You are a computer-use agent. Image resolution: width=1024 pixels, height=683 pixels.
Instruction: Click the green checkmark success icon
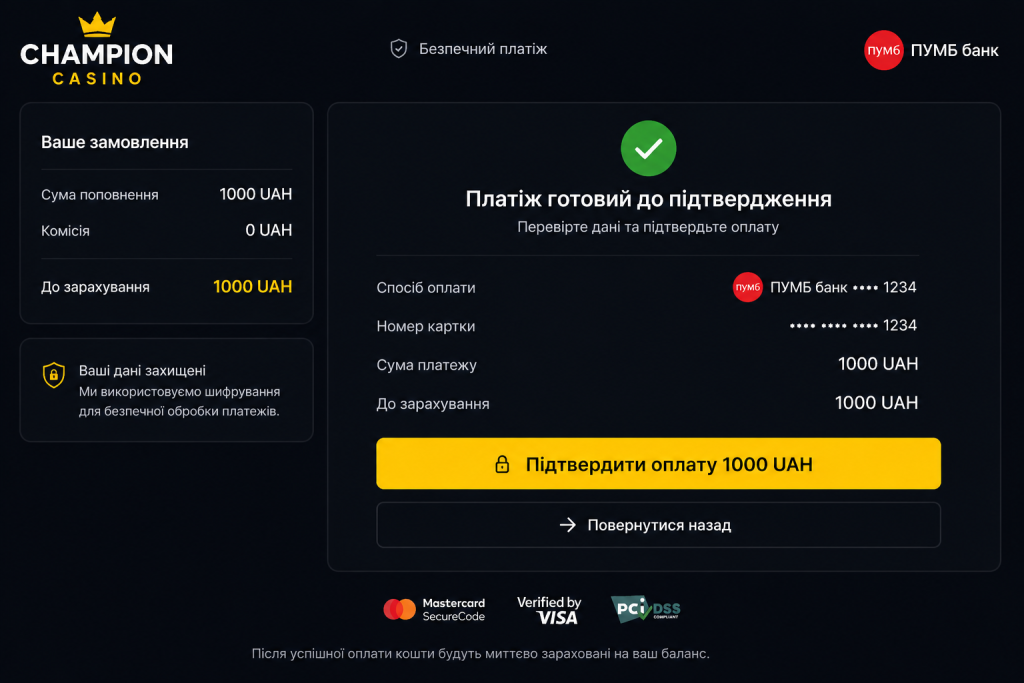pos(648,148)
